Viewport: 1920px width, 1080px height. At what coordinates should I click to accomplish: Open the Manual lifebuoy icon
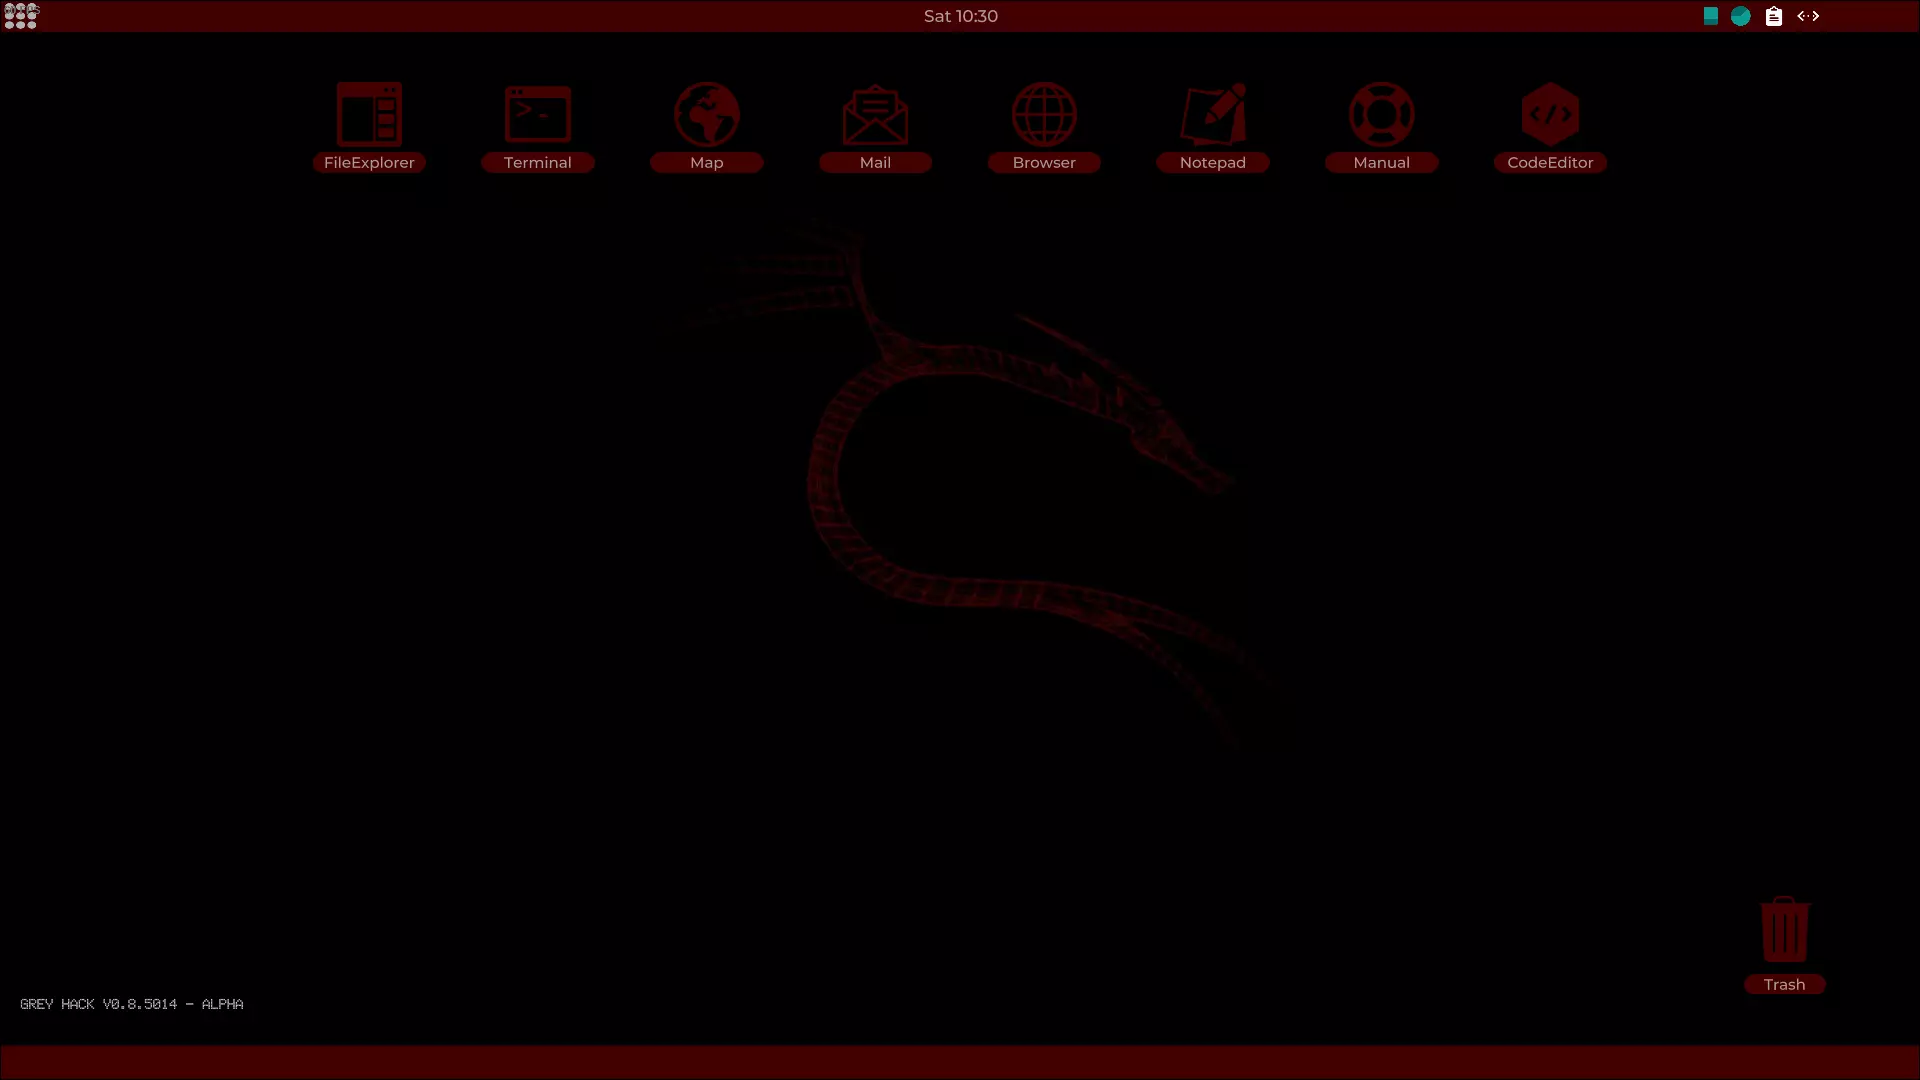point(1381,115)
